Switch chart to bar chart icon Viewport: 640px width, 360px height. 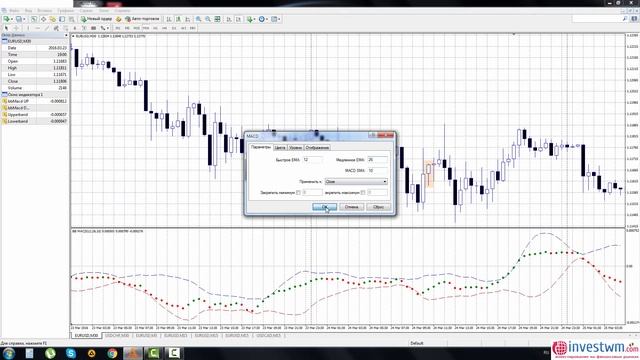[169, 19]
